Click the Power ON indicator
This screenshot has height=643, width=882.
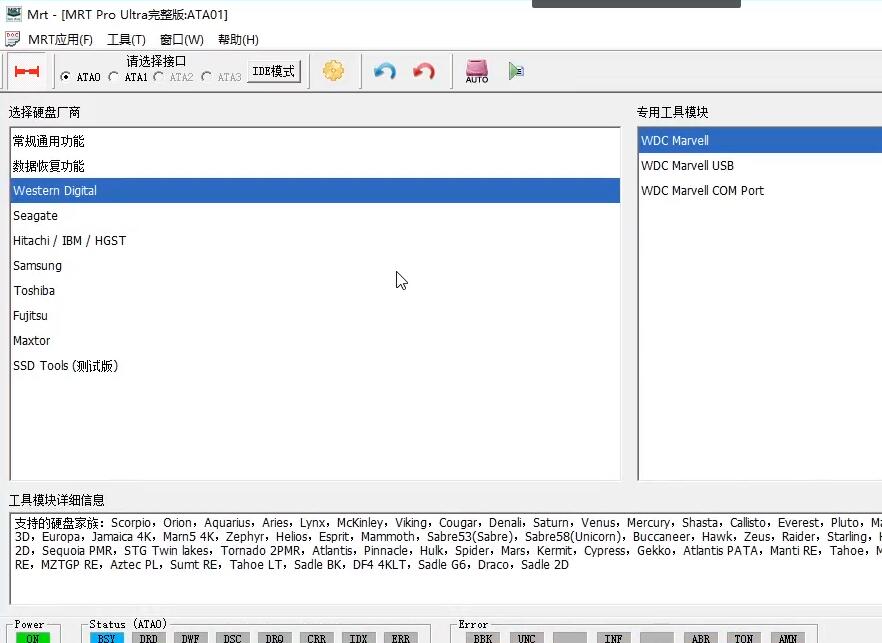pyautogui.click(x=33, y=638)
